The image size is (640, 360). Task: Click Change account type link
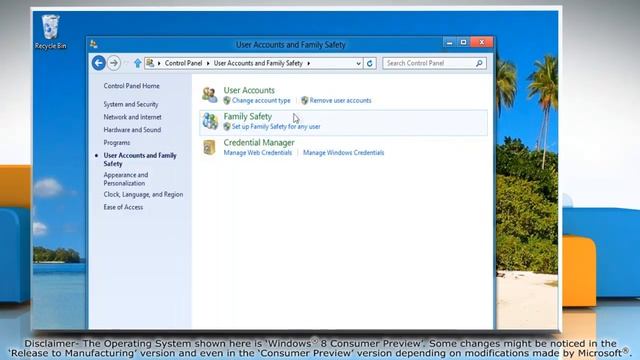261,100
